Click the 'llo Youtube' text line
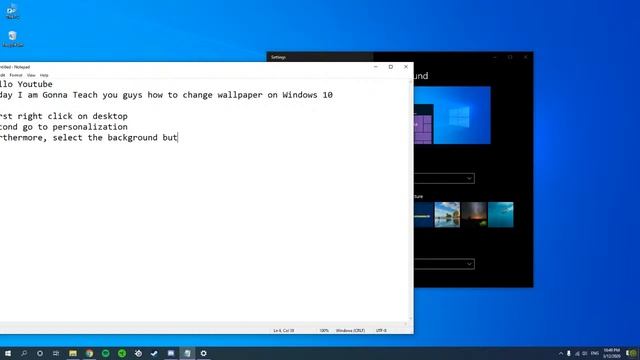The height and width of the screenshot is (360, 640). pos(26,84)
